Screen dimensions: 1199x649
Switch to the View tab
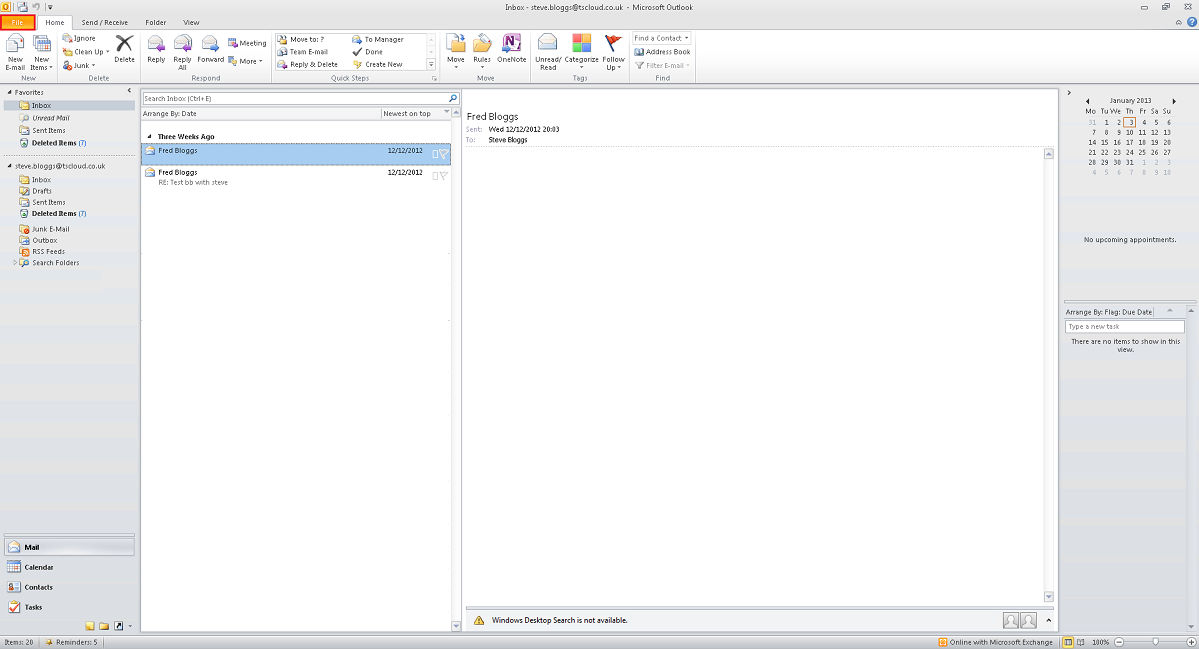pos(191,22)
